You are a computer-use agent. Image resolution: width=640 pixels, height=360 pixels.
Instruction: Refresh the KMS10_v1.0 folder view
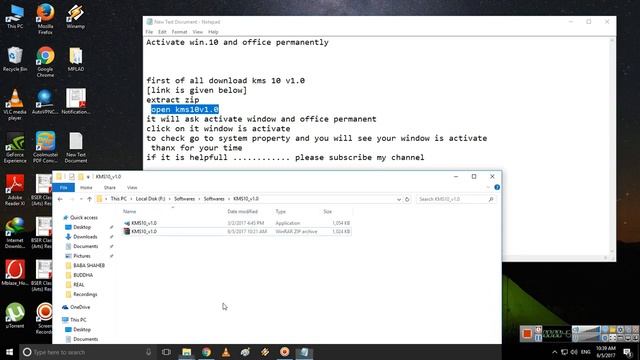point(407,199)
